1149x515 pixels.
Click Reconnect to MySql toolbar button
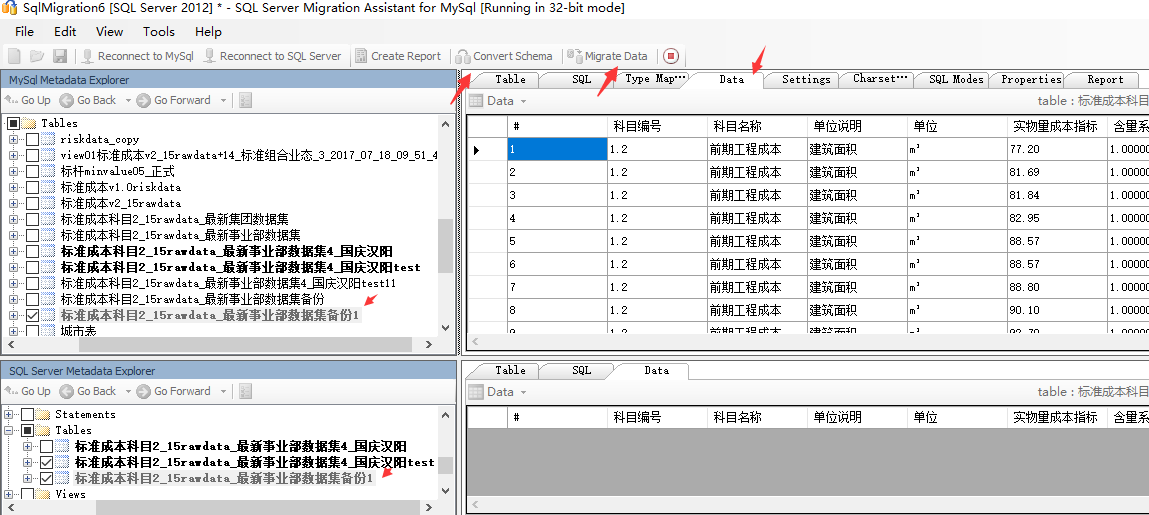click(x=137, y=56)
